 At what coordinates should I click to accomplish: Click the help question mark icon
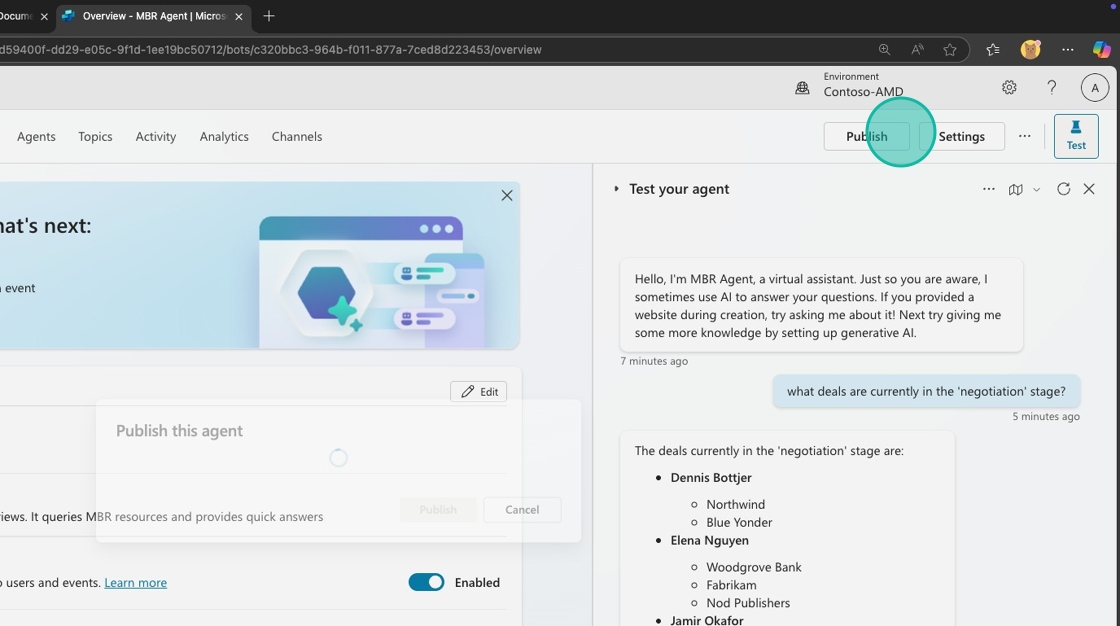(1051, 88)
